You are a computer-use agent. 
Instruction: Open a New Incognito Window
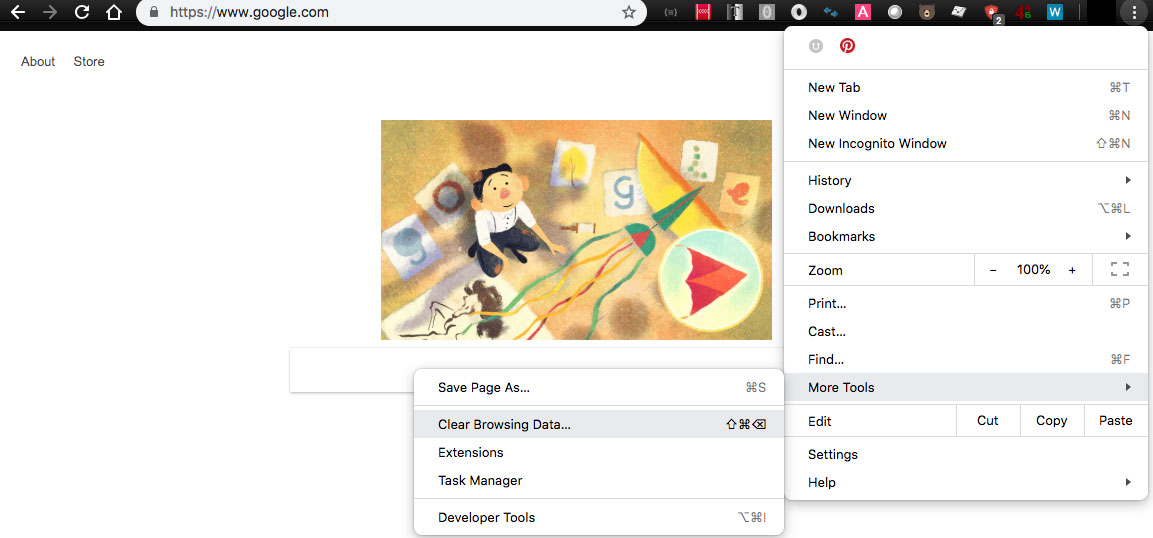[966, 143]
